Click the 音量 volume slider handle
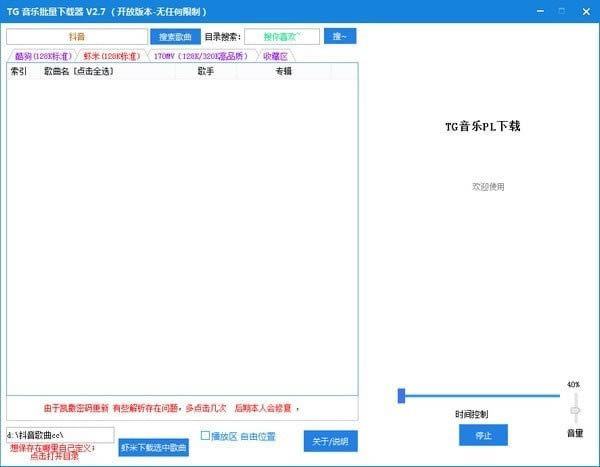Screen dimensions: 600x467 575,410
